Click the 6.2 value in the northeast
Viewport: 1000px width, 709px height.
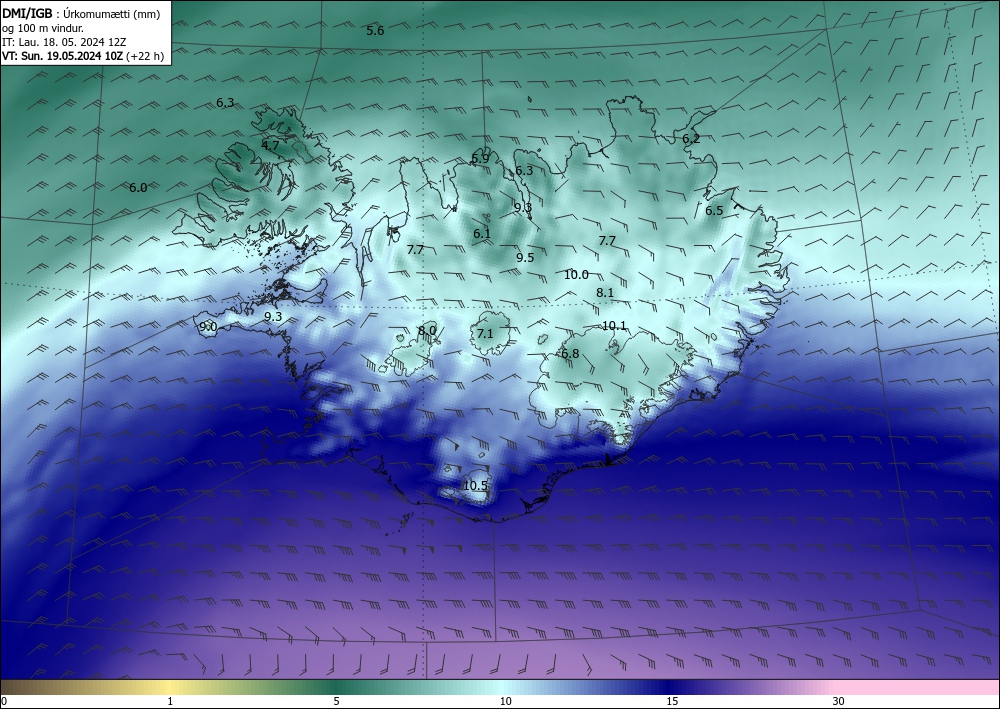pyautogui.click(x=691, y=138)
